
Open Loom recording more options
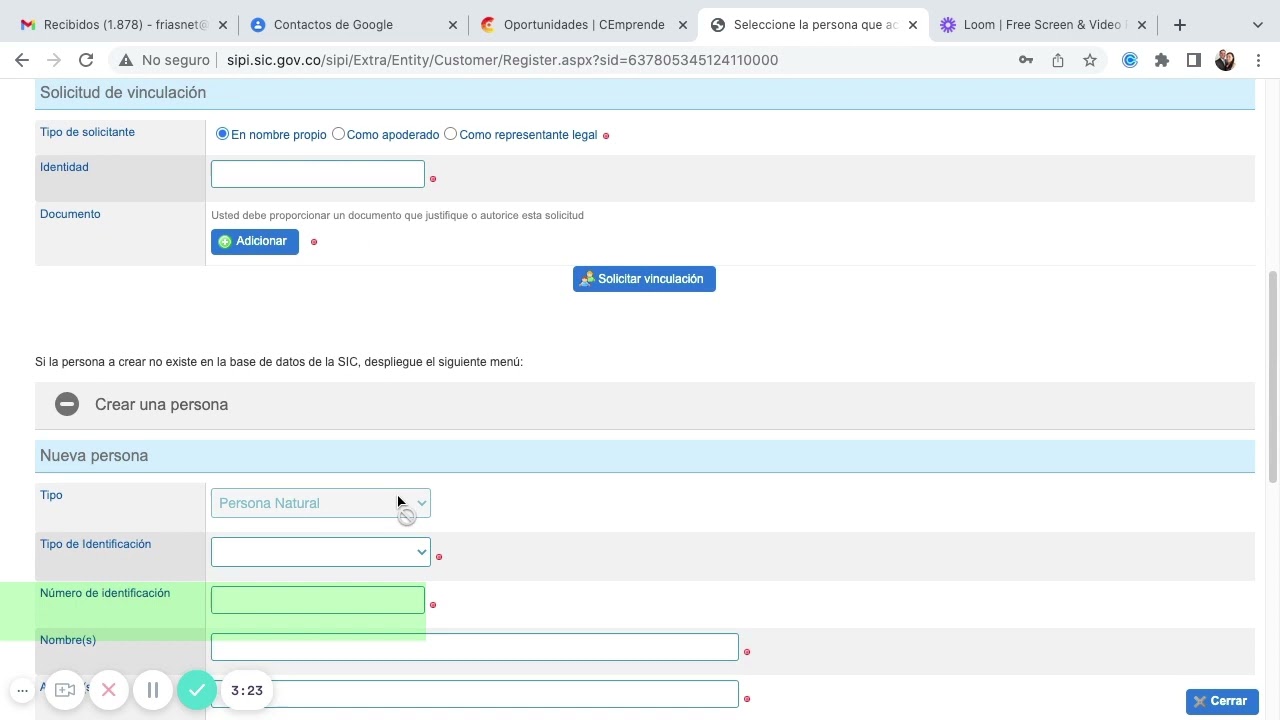pyautogui.click(x=22, y=690)
